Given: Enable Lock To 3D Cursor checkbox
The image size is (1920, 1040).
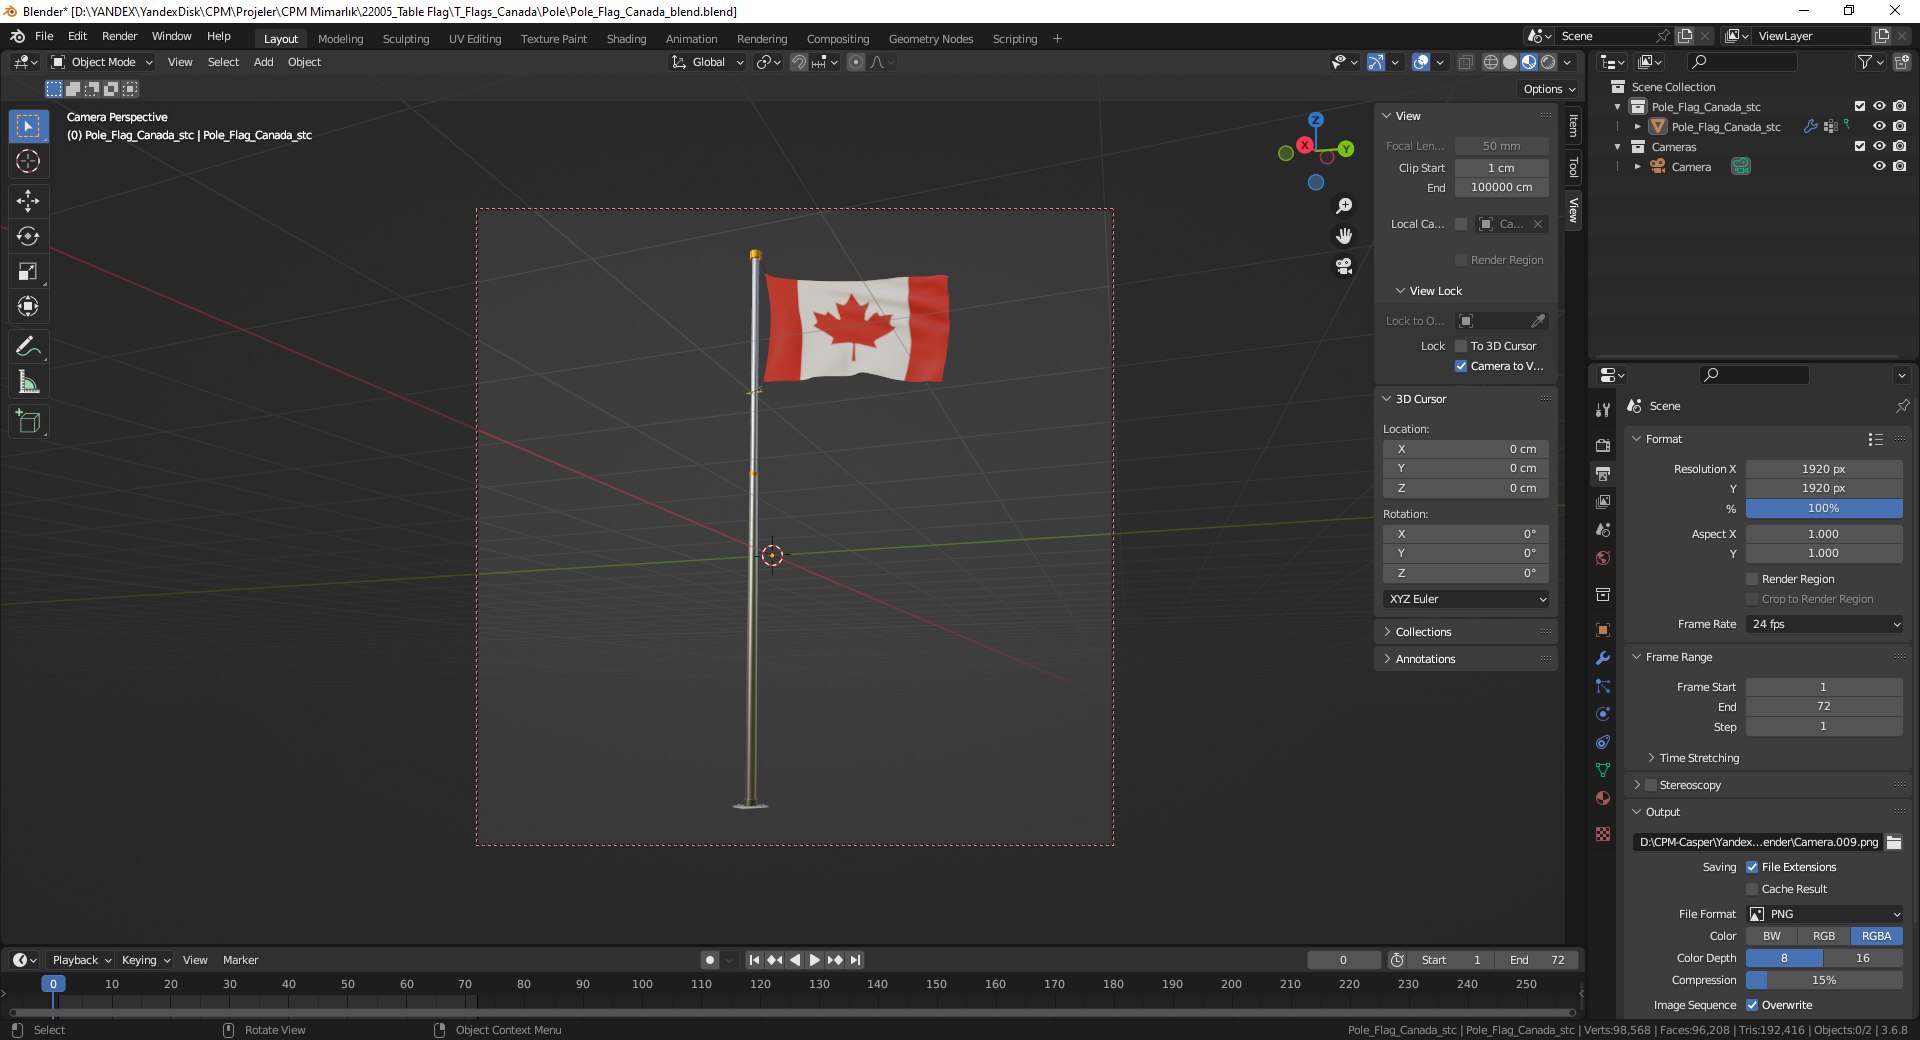Looking at the screenshot, I should click(x=1461, y=346).
